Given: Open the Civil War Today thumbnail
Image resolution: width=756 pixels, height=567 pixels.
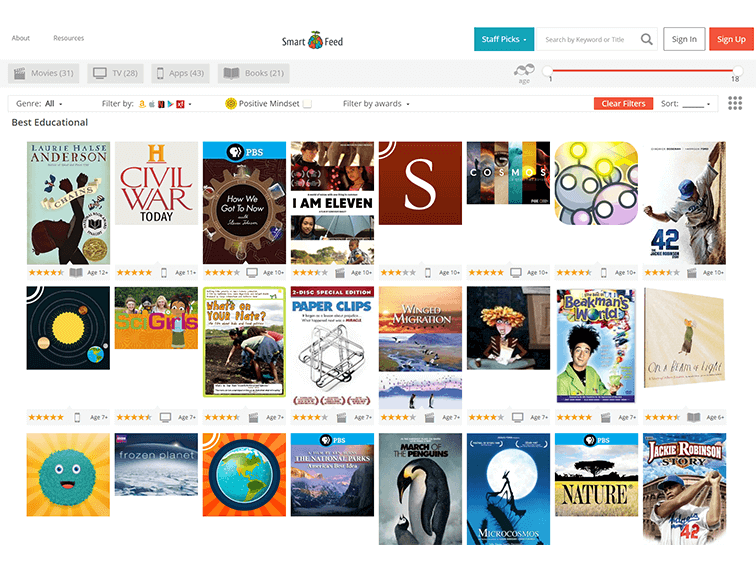Looking at the screenshot, I should pos(156,183).
